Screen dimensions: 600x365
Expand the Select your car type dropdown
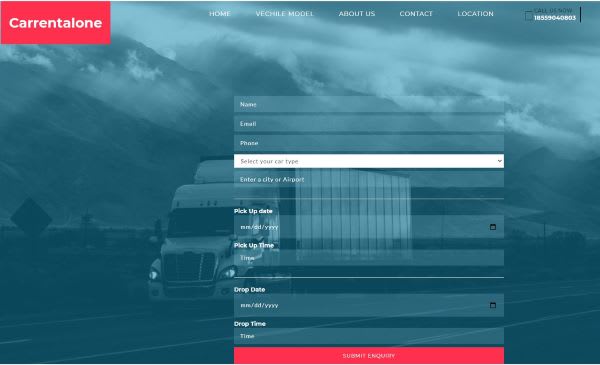tap(369, 161)
